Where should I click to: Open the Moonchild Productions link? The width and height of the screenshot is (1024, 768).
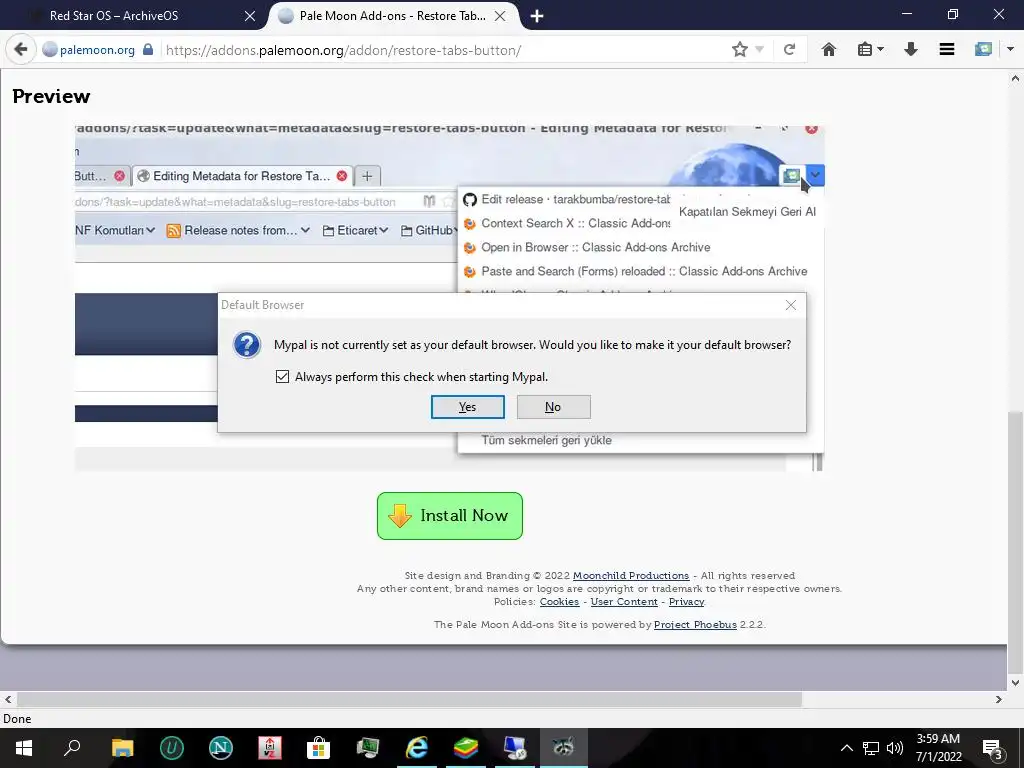631,575
